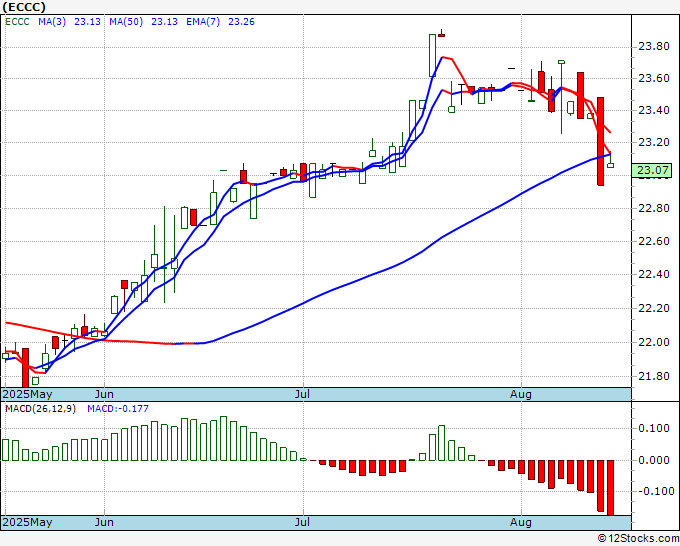
Task: Click the 22.80 price axis label
Action: (654, 209)
